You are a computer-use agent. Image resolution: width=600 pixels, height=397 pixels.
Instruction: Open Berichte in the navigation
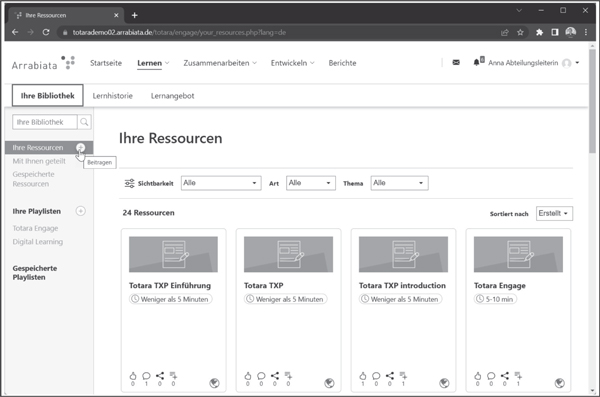click(x=342, y=63)
